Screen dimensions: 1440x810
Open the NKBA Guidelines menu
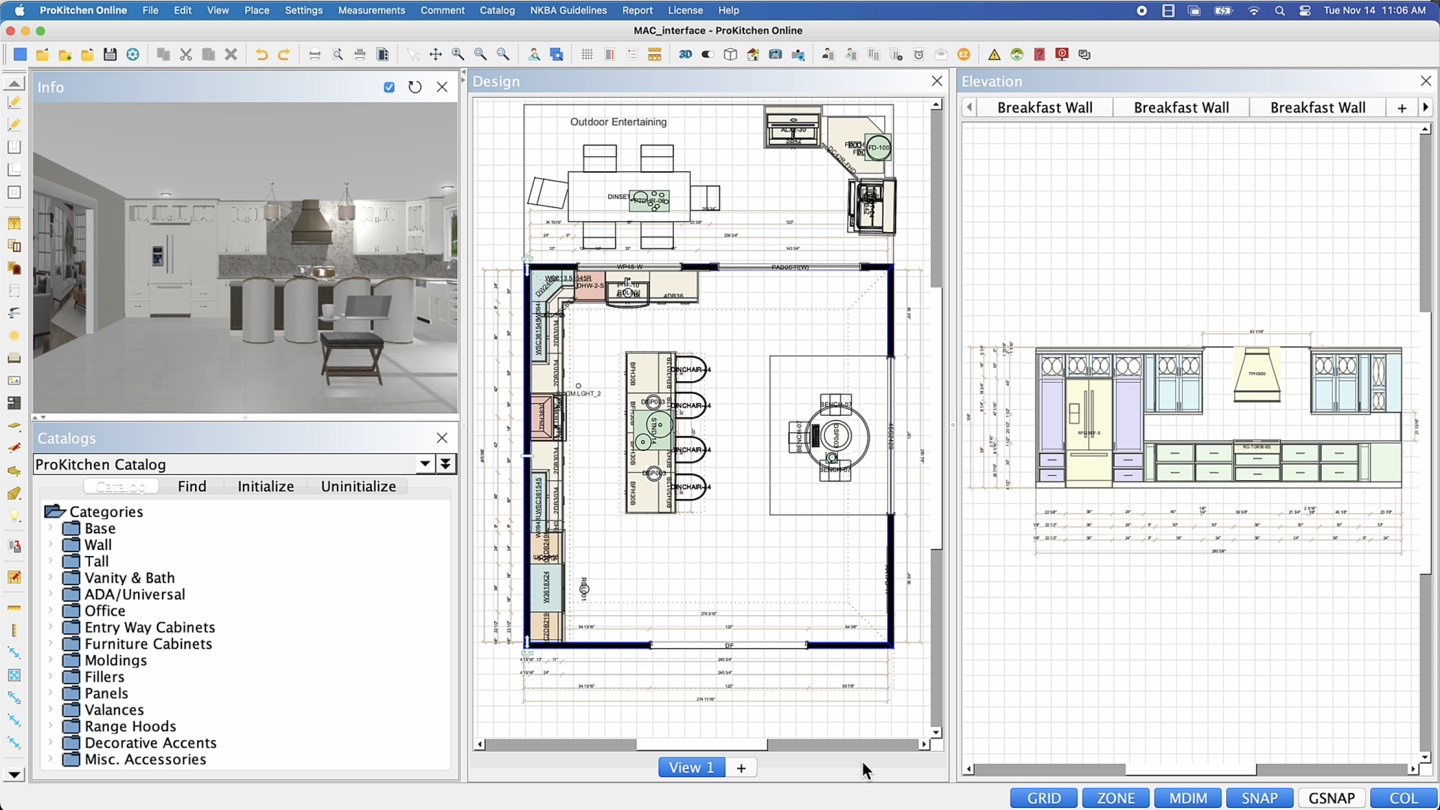click(x=568, y=10)
